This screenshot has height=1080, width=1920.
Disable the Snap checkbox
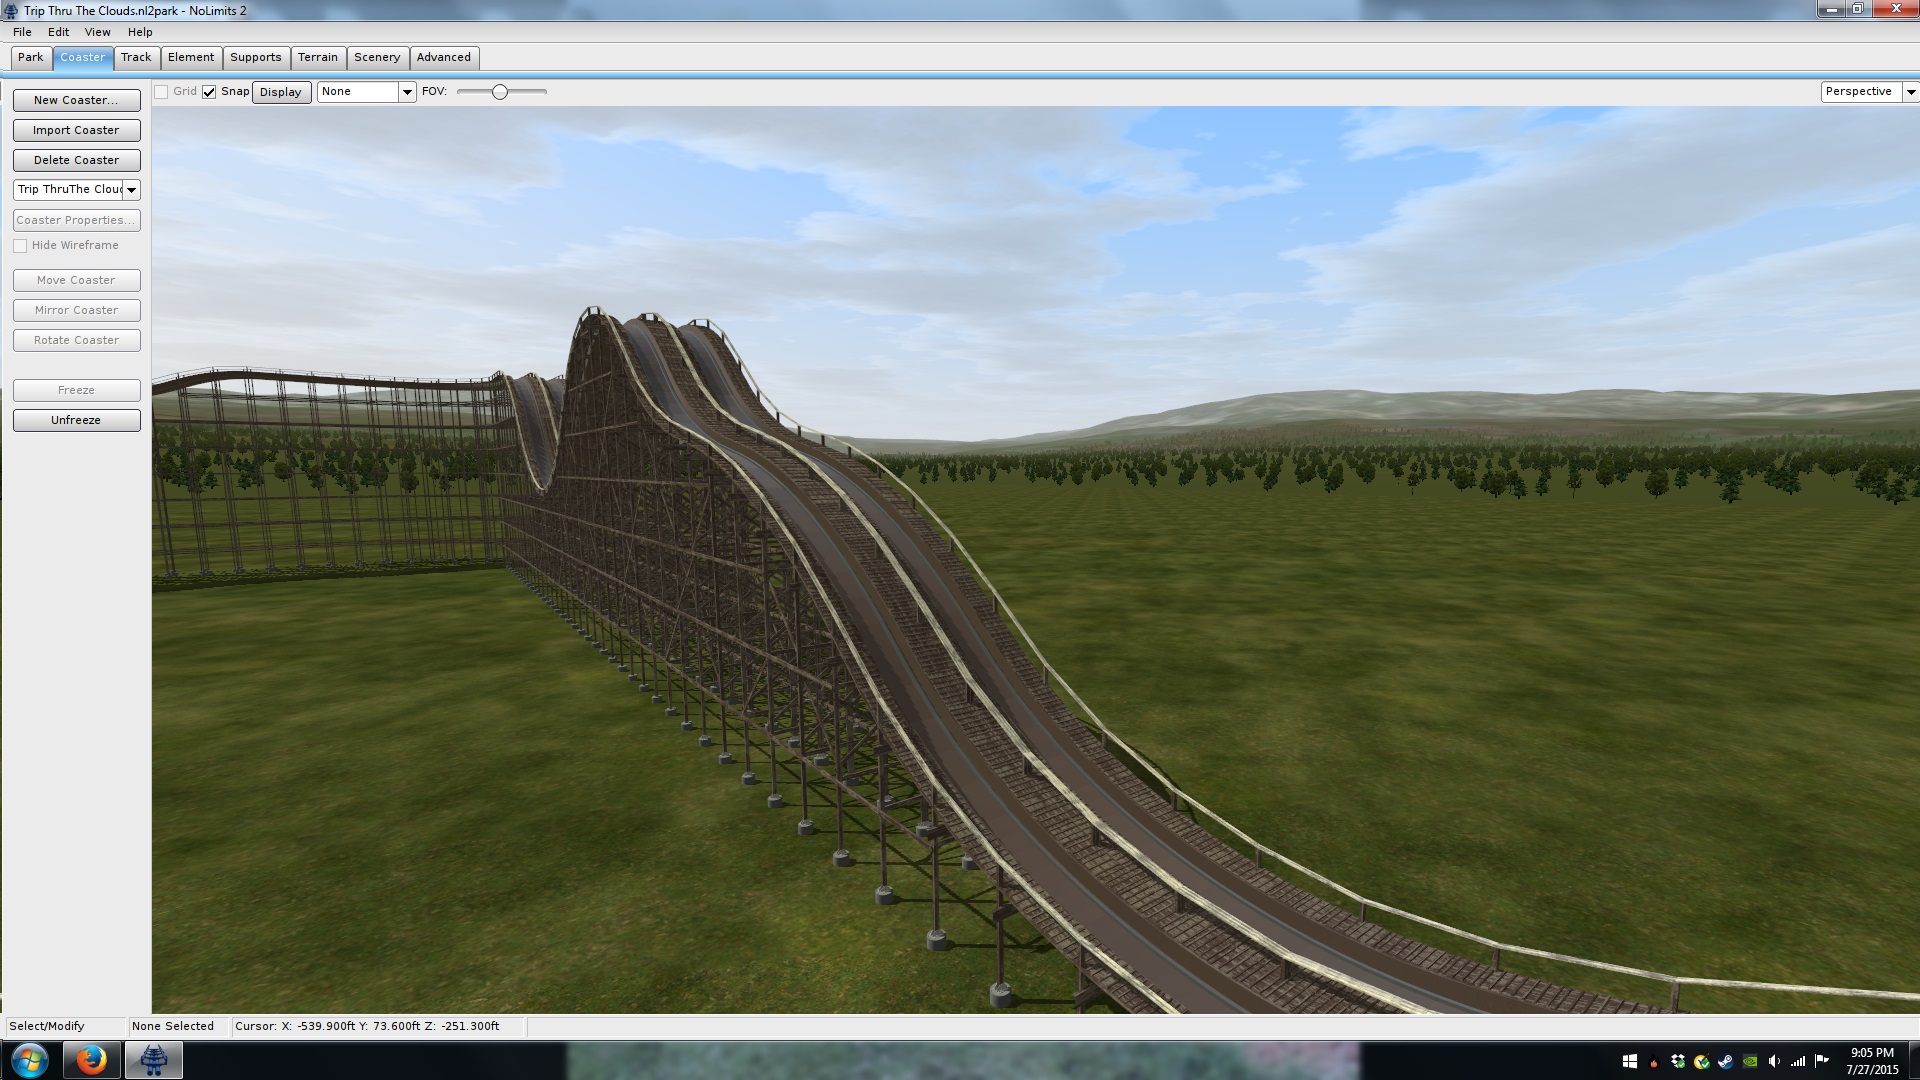[209, 92]
